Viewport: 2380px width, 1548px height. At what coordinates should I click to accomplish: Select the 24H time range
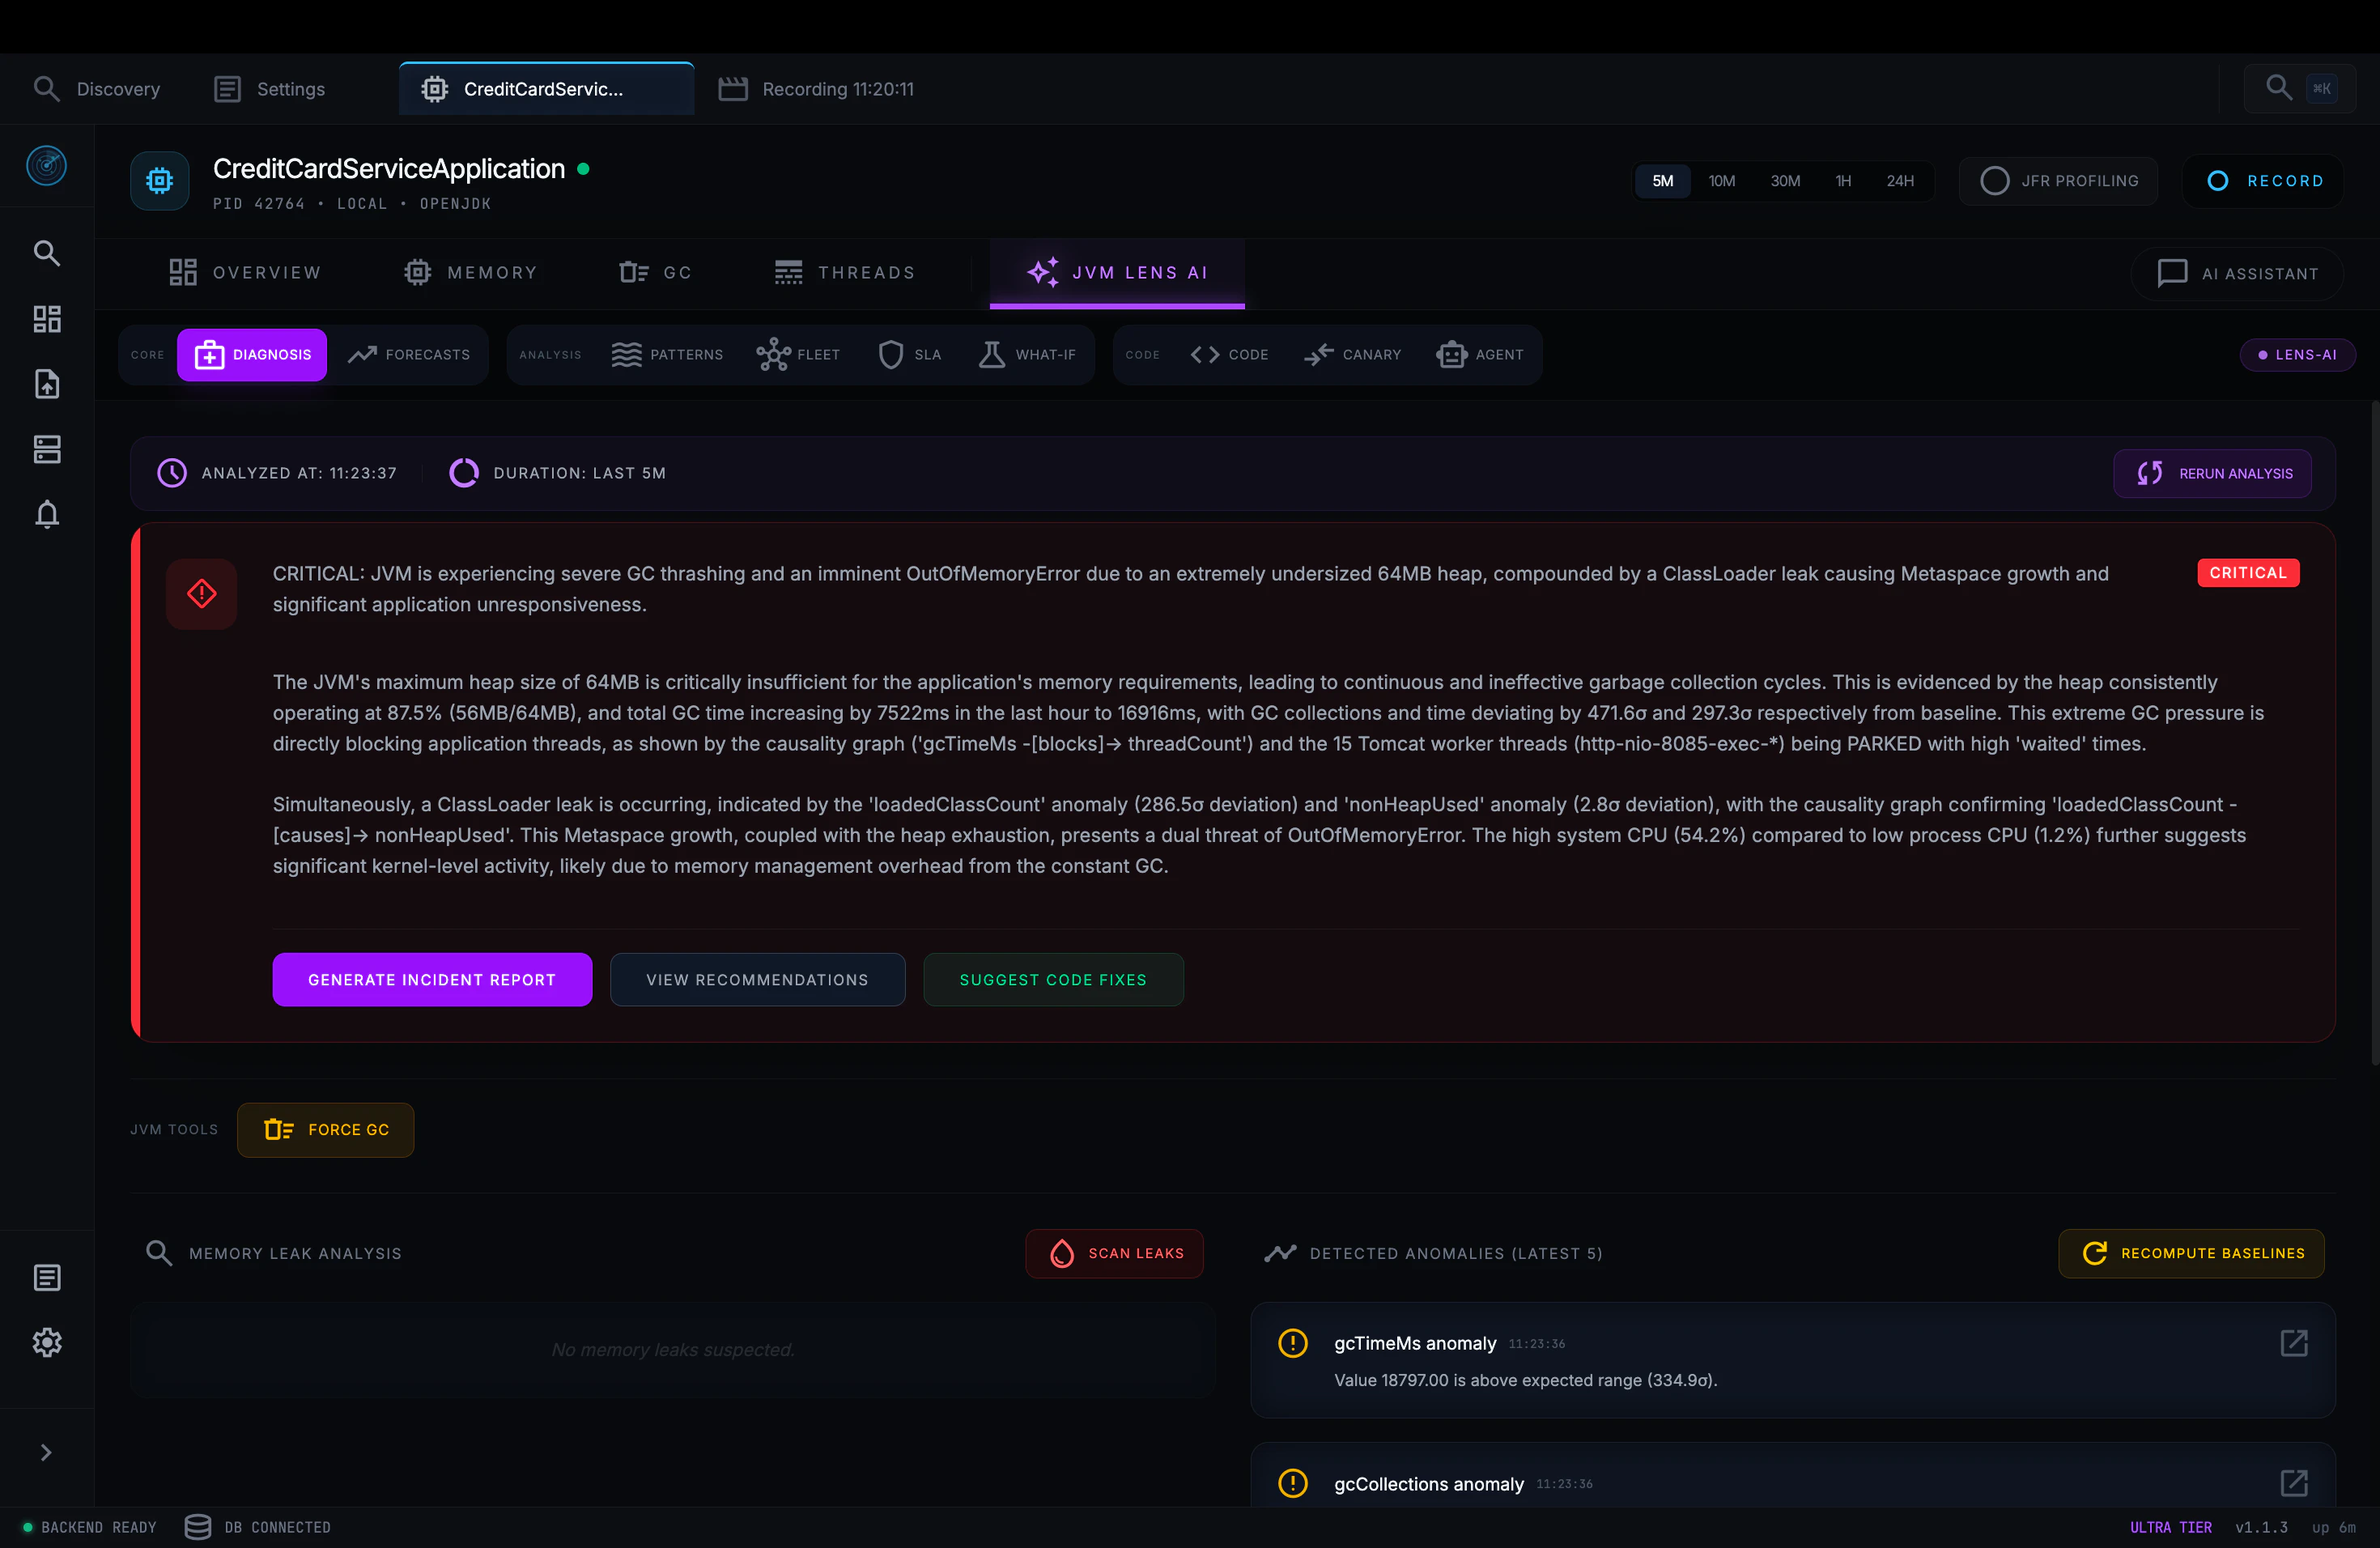point(1899,181)
